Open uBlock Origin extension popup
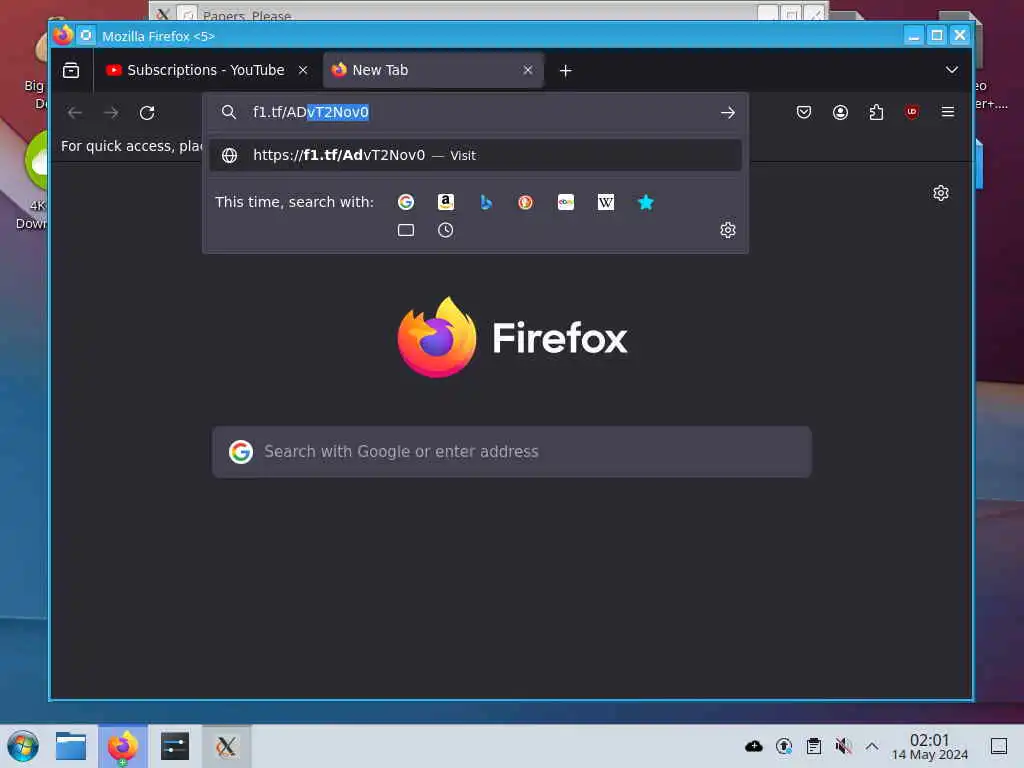 coord(912,112)
